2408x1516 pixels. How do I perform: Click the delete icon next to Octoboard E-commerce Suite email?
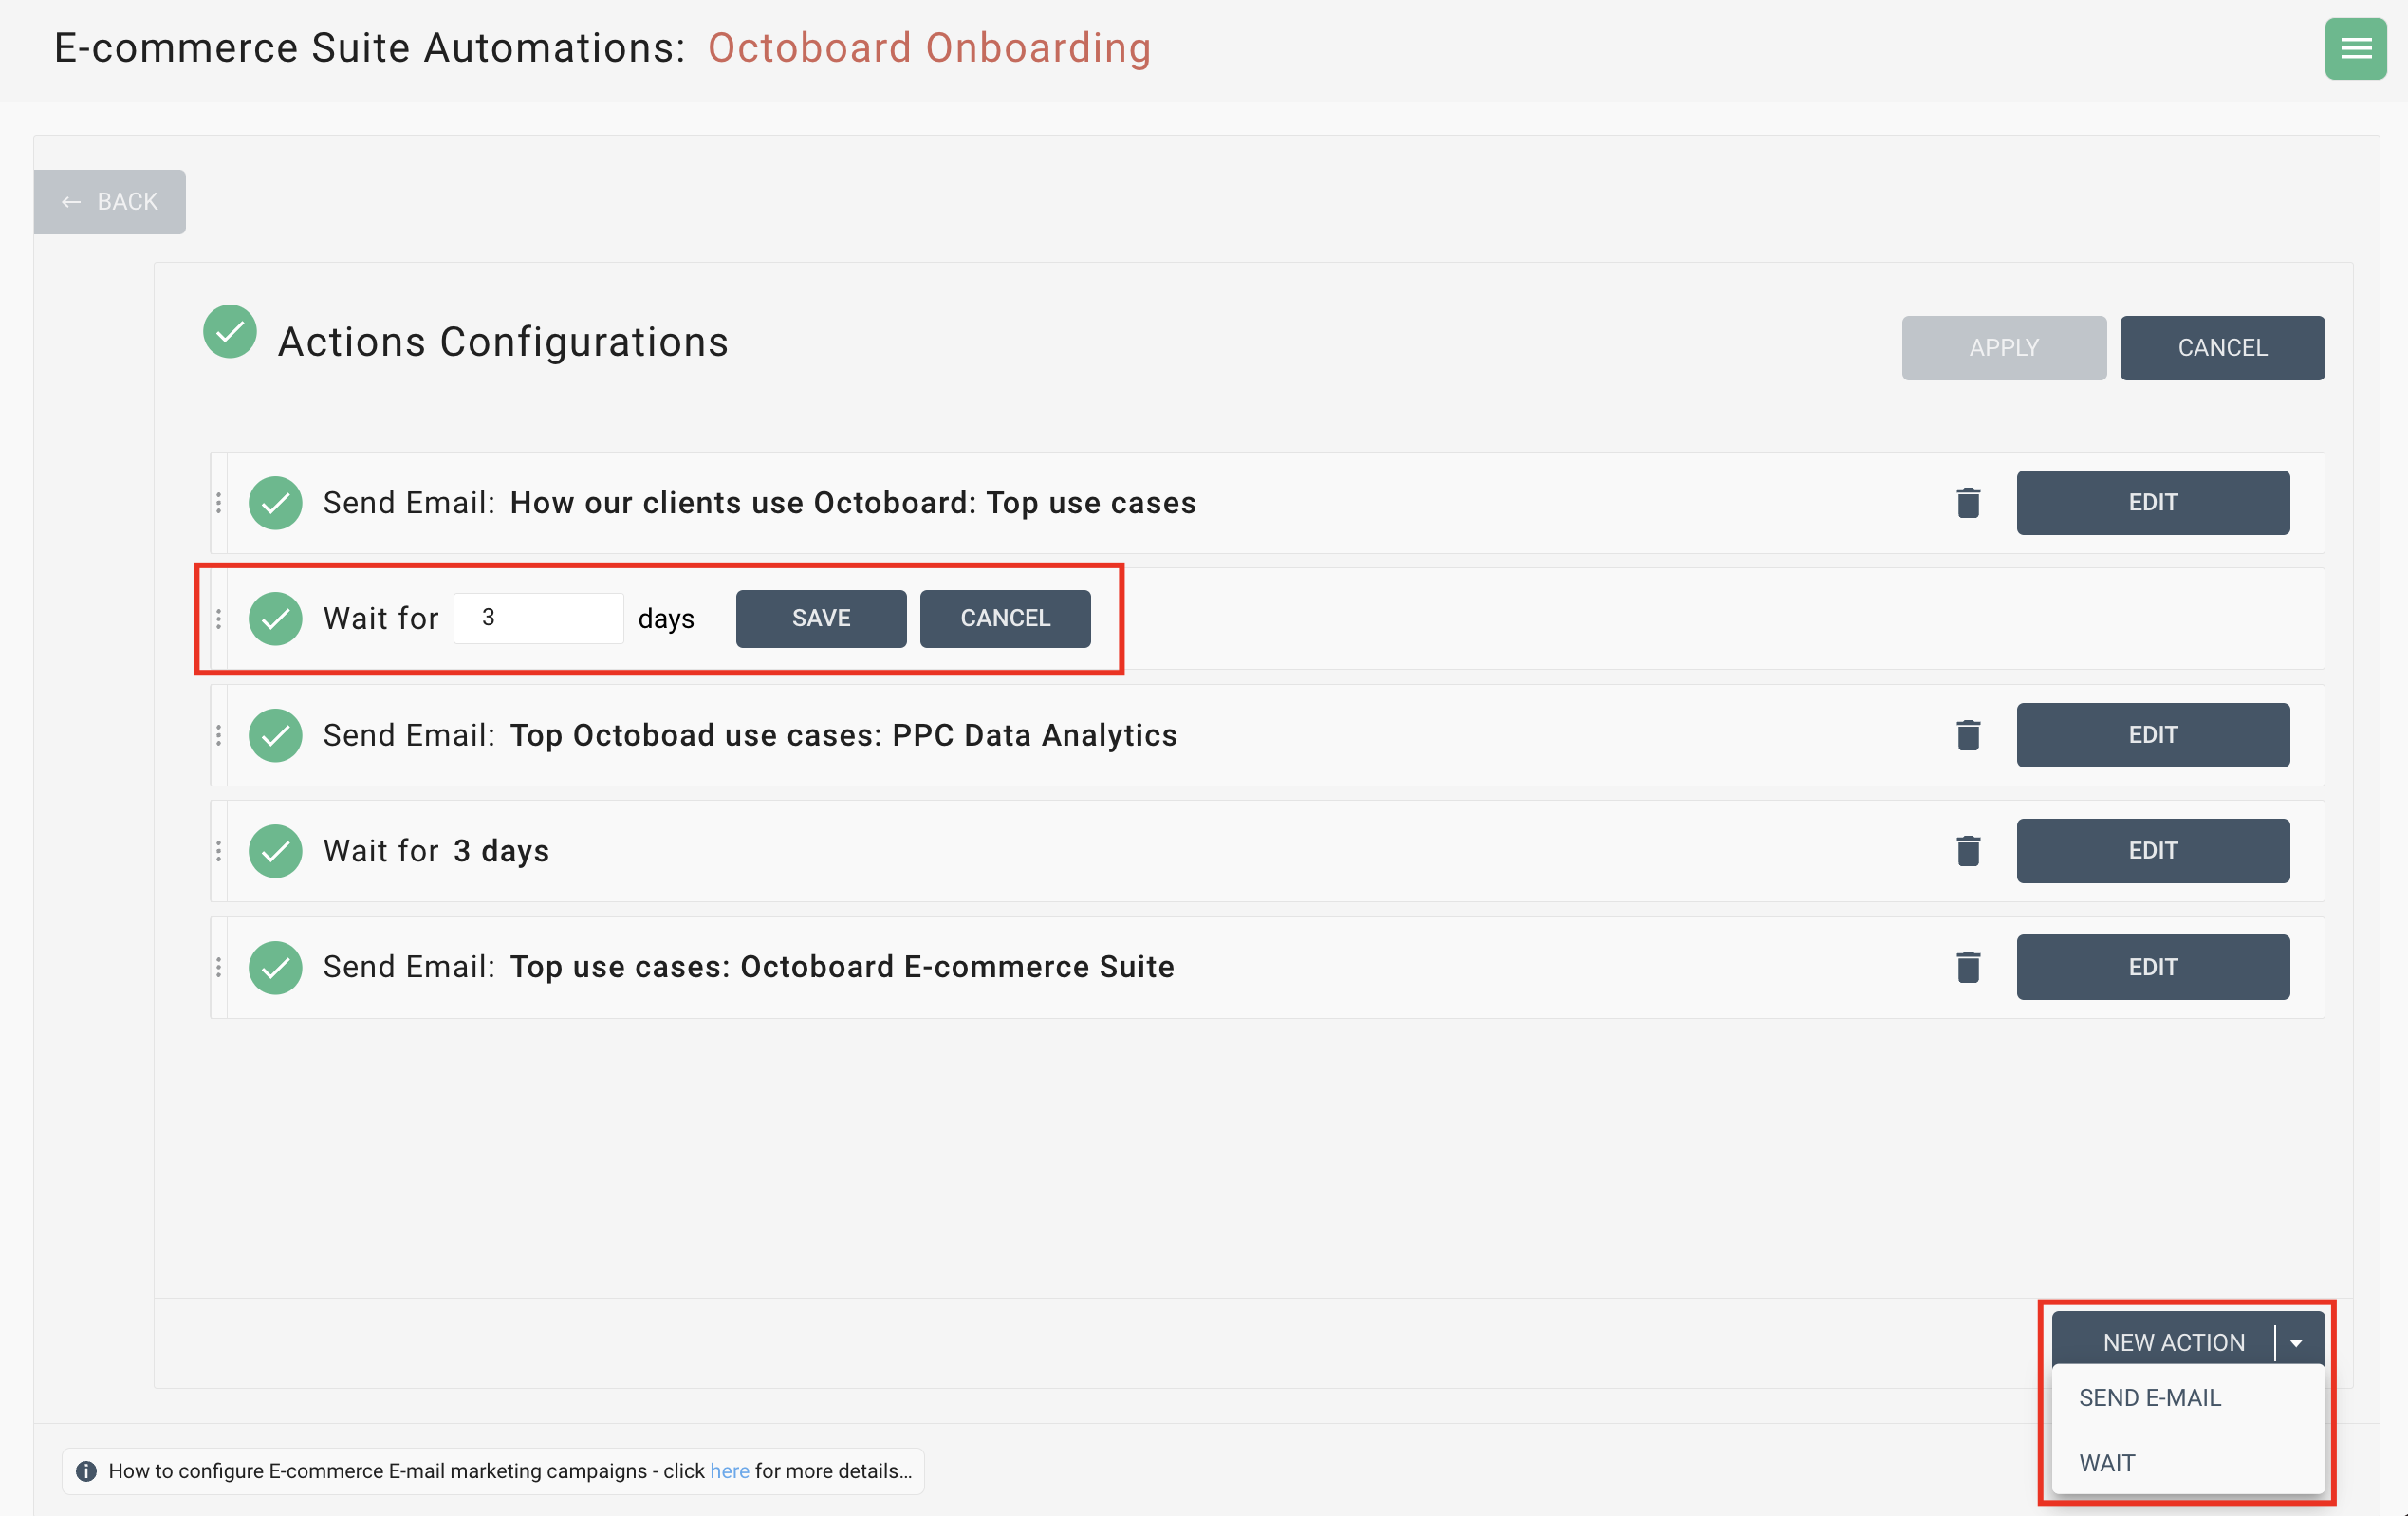(1968, 966)
